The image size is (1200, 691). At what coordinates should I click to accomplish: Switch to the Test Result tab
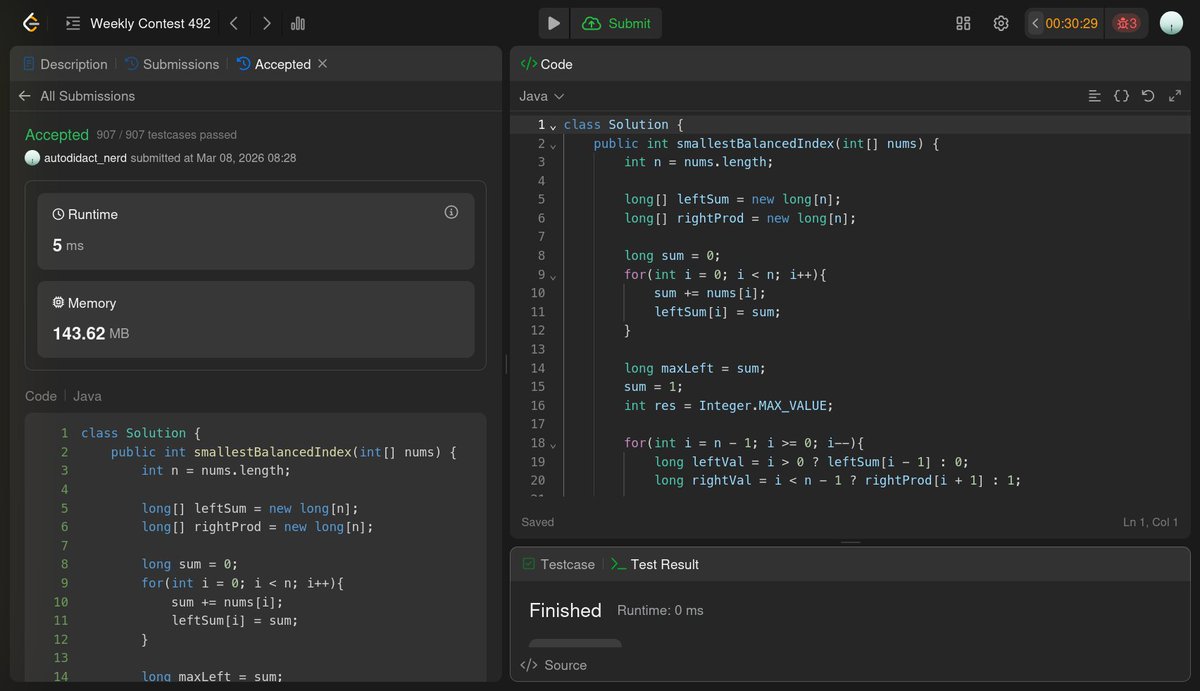pos(655,564)
